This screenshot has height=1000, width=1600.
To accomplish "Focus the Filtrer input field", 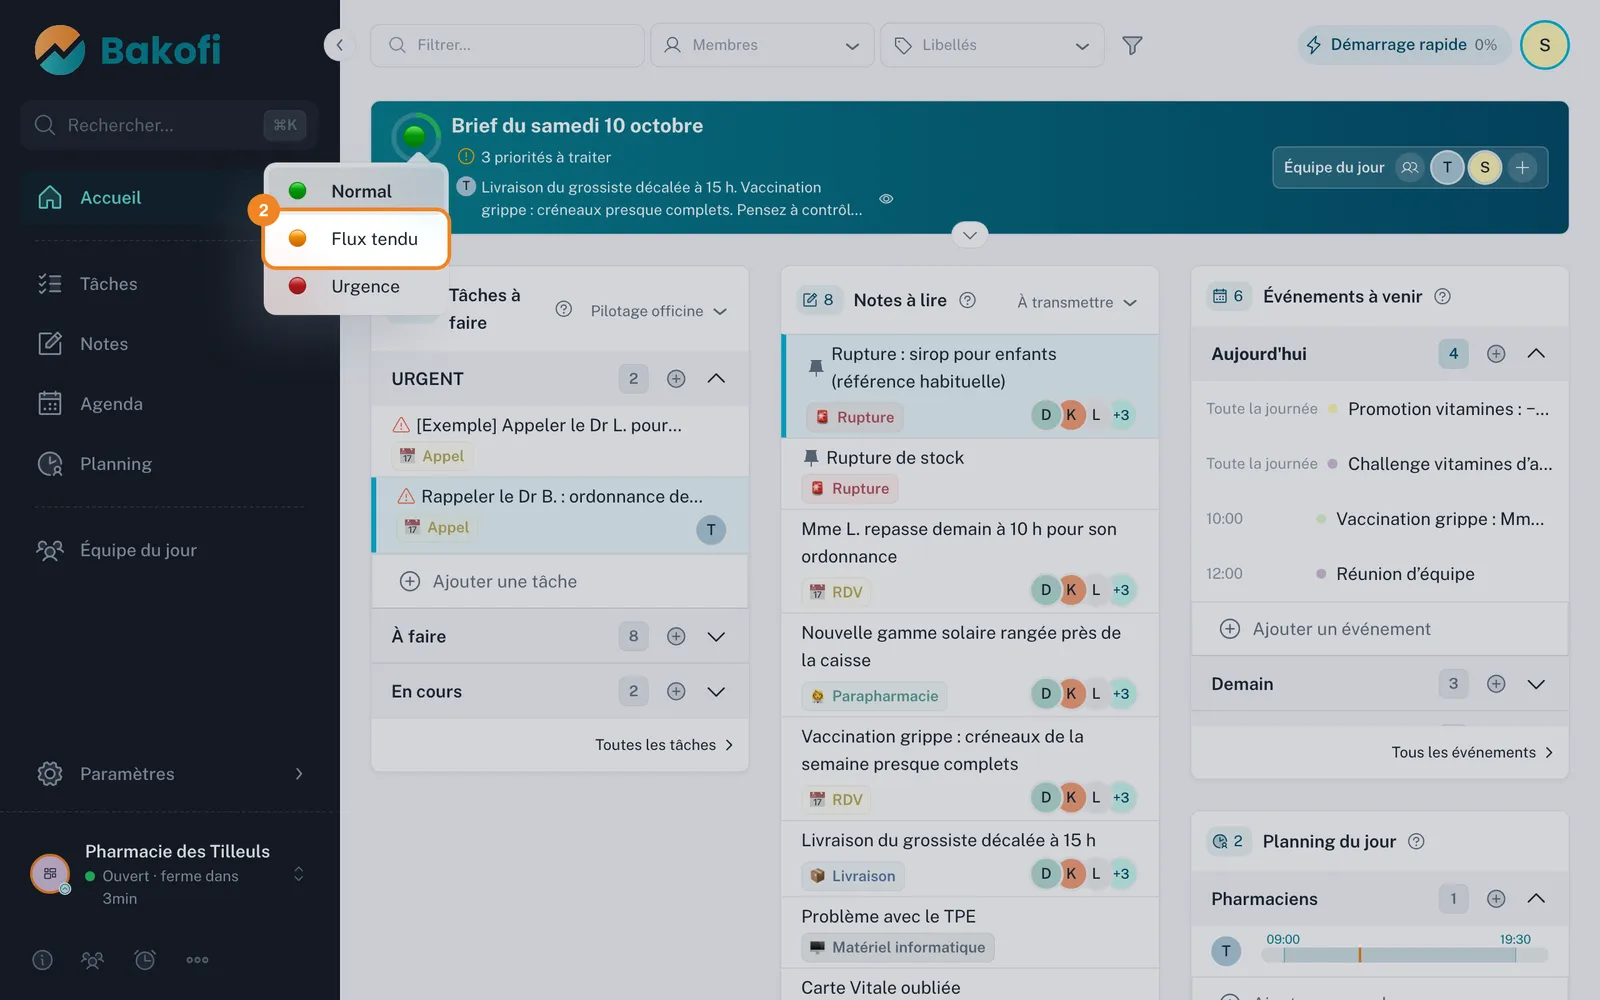I will [507, 45].
